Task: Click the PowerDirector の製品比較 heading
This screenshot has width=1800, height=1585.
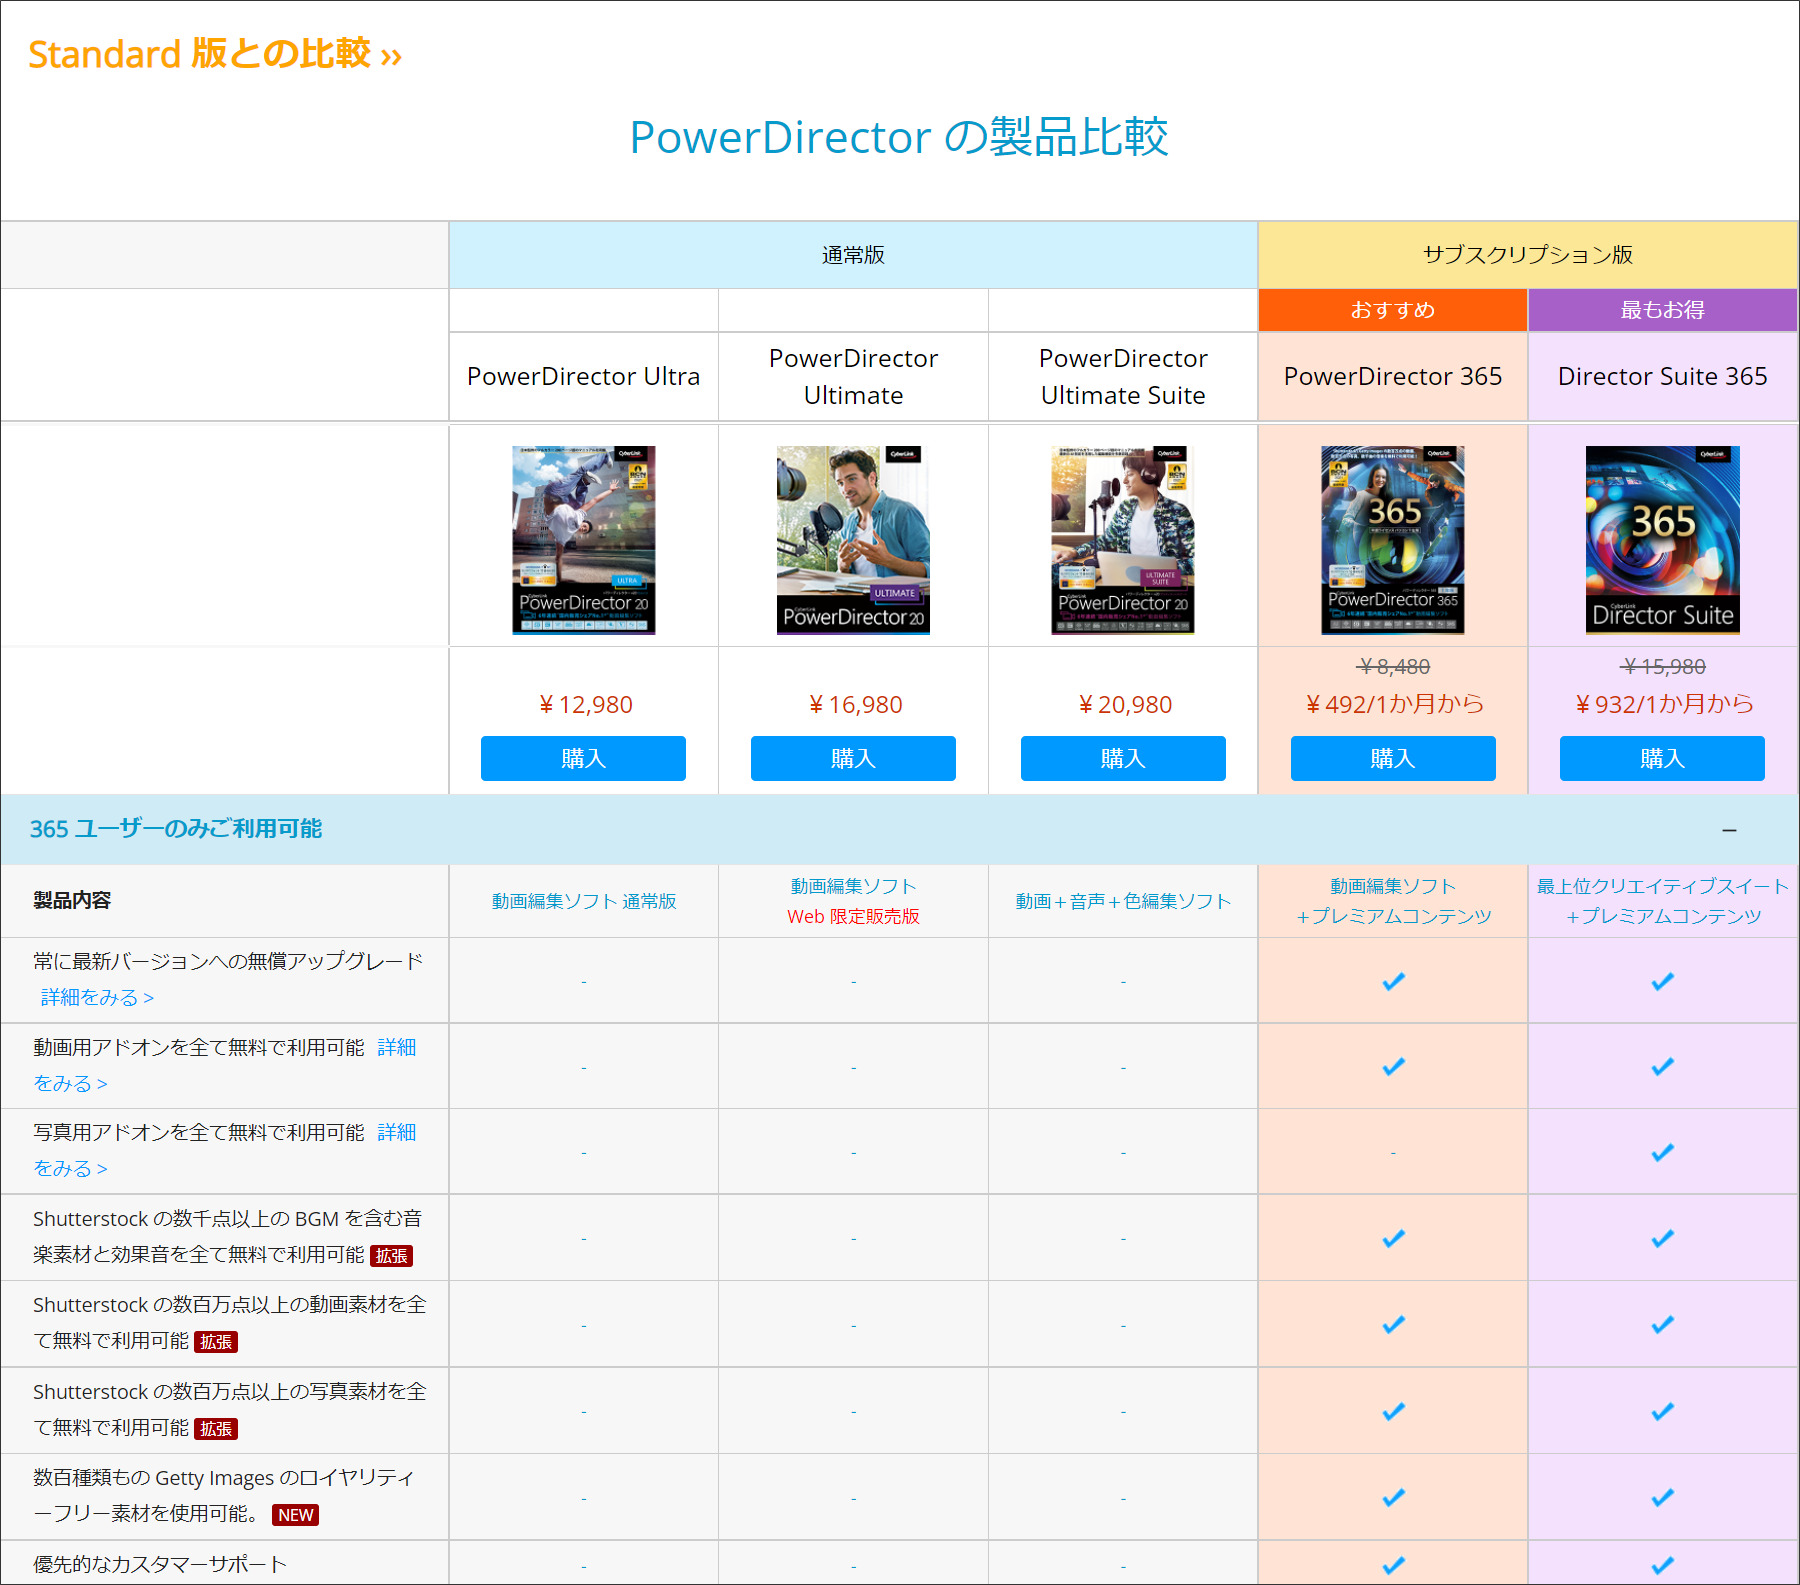Action: [899, 137]
